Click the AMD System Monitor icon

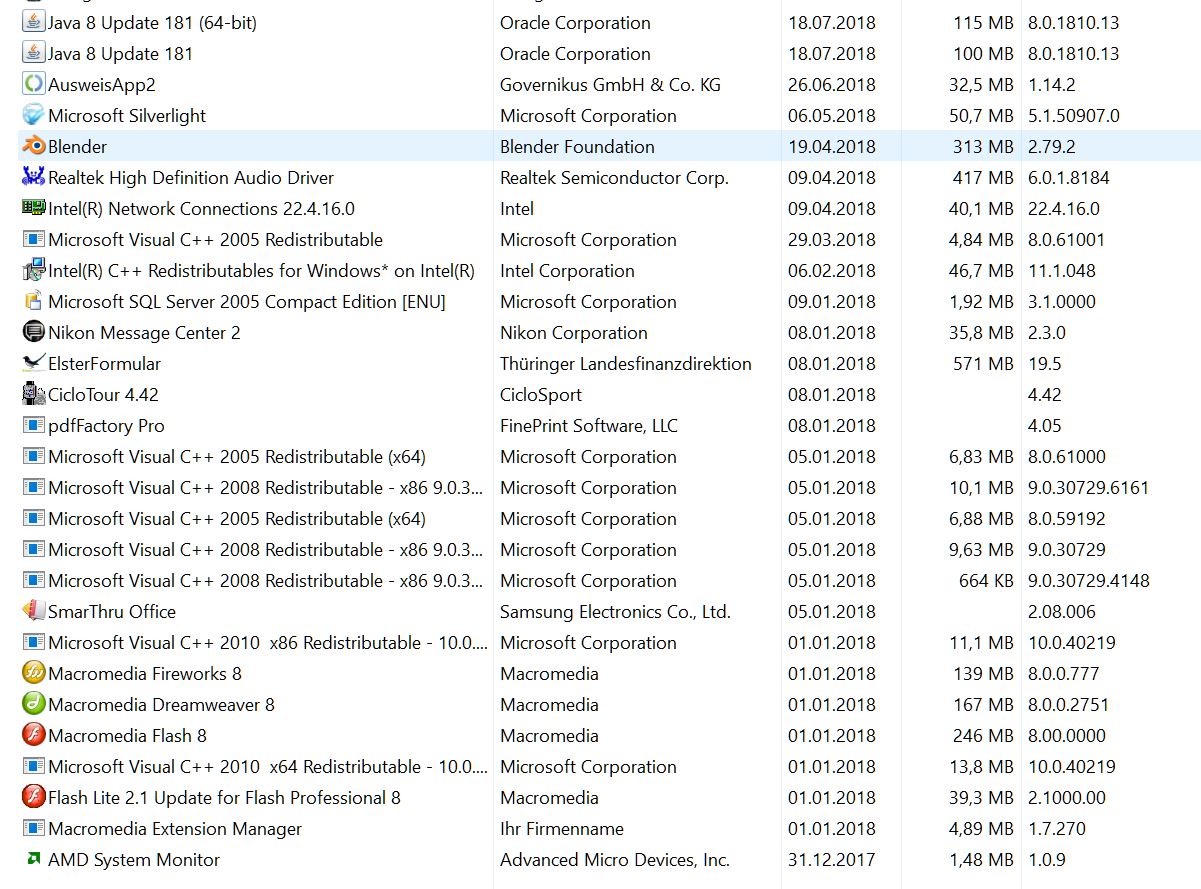[33, 859]
